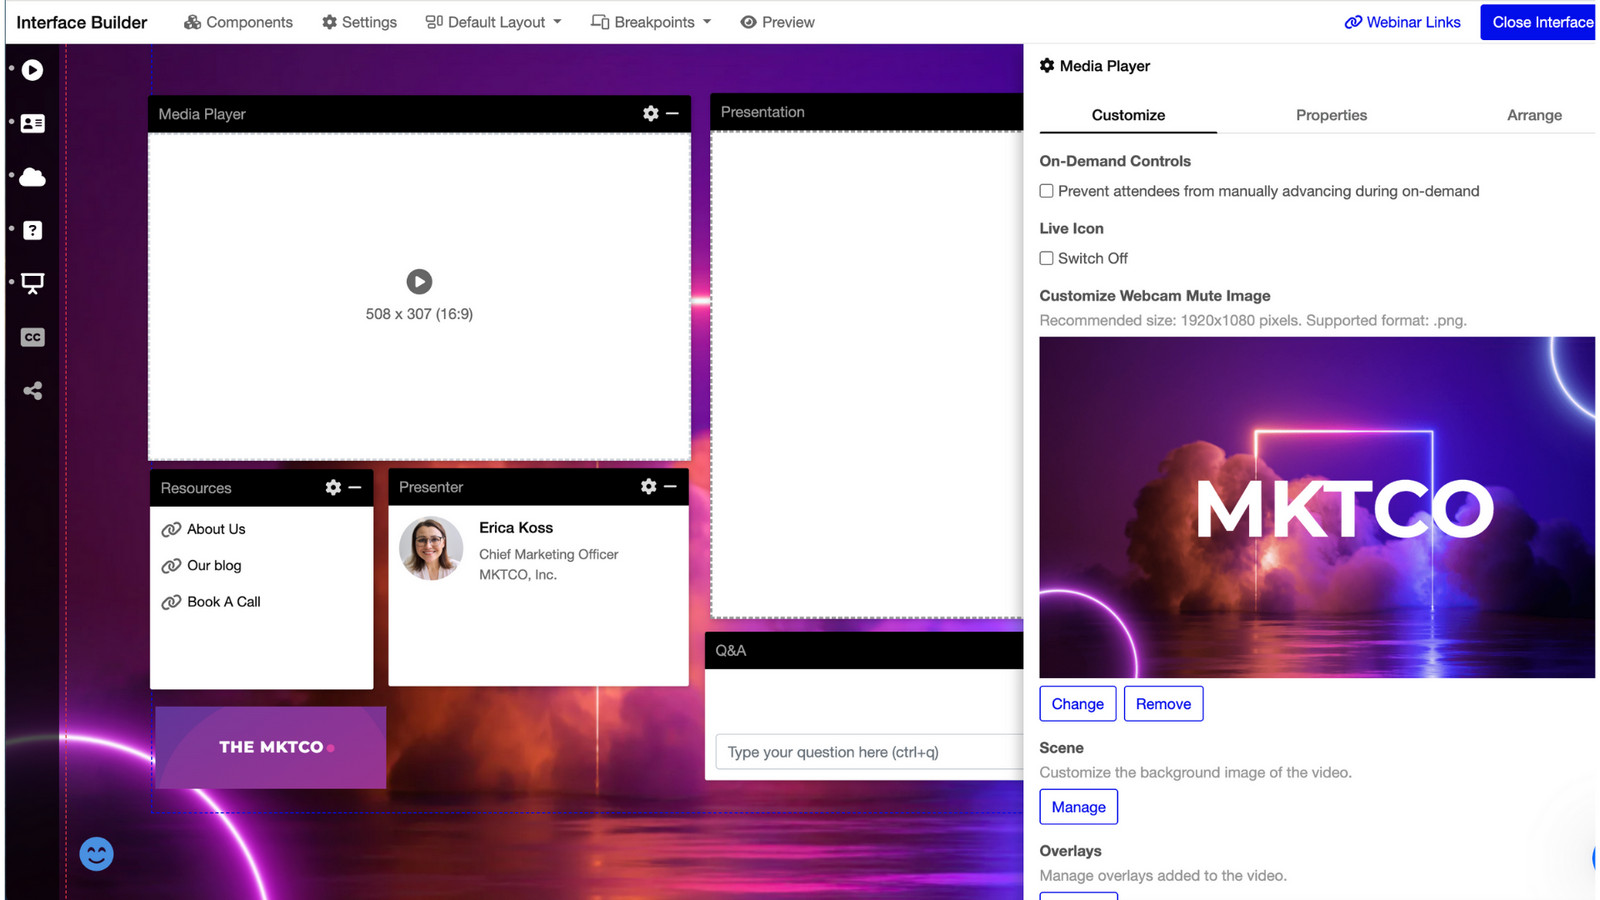Open the presenter card sidebar icon
The image size is (1600, 900).
32,123
